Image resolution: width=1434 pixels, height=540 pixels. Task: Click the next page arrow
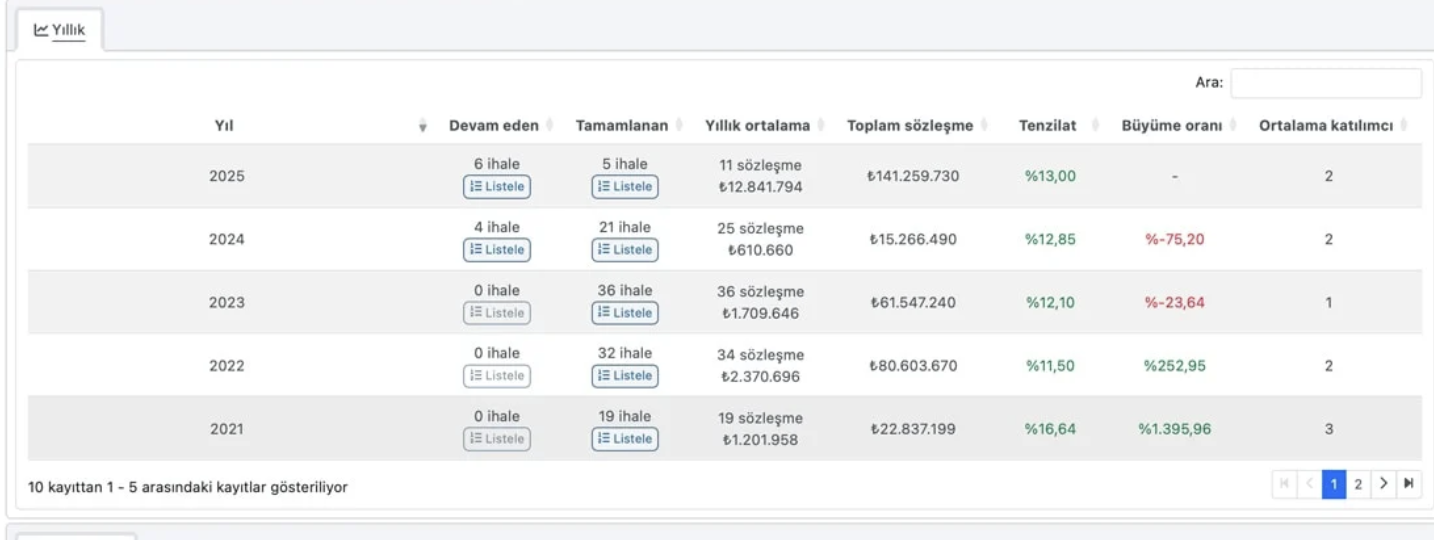coord(1384,485)
